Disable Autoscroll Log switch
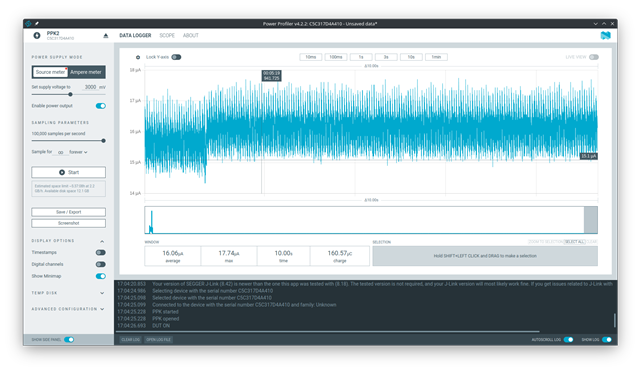 [569, 340]
